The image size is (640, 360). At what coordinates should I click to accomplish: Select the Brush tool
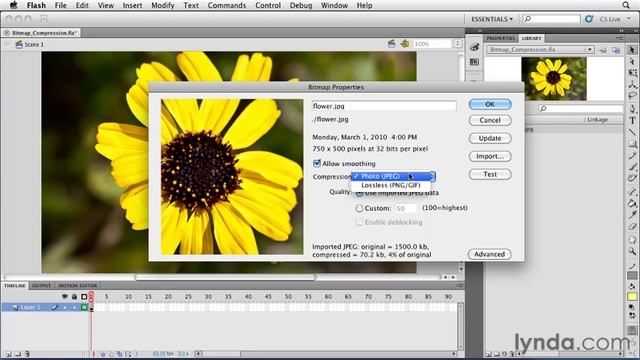click(632, 167)
